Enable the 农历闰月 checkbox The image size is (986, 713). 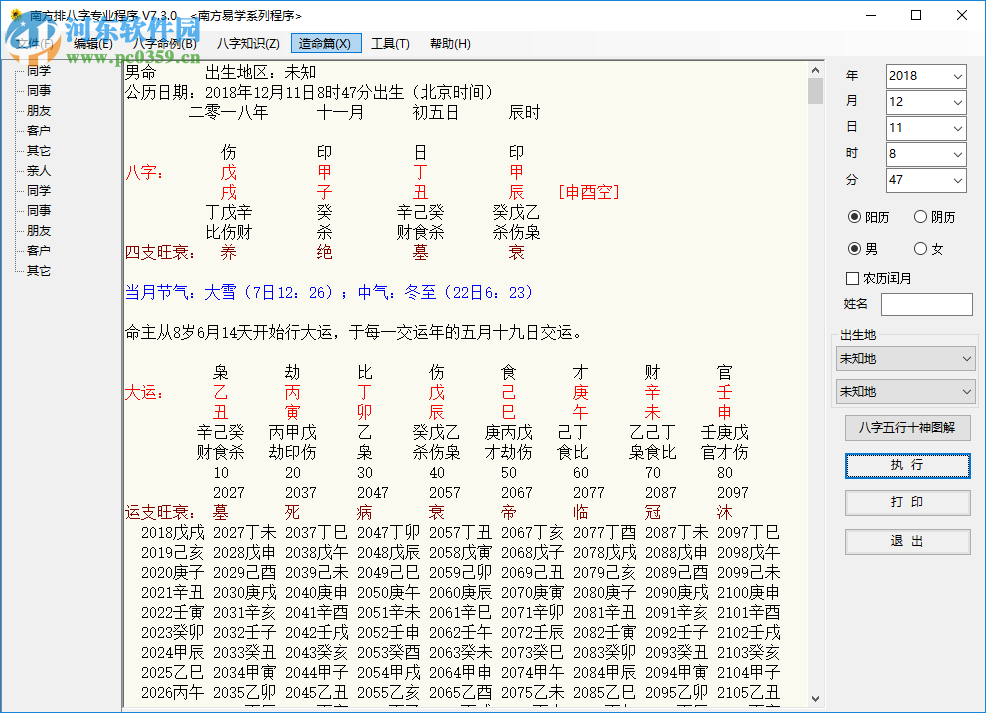853,278
